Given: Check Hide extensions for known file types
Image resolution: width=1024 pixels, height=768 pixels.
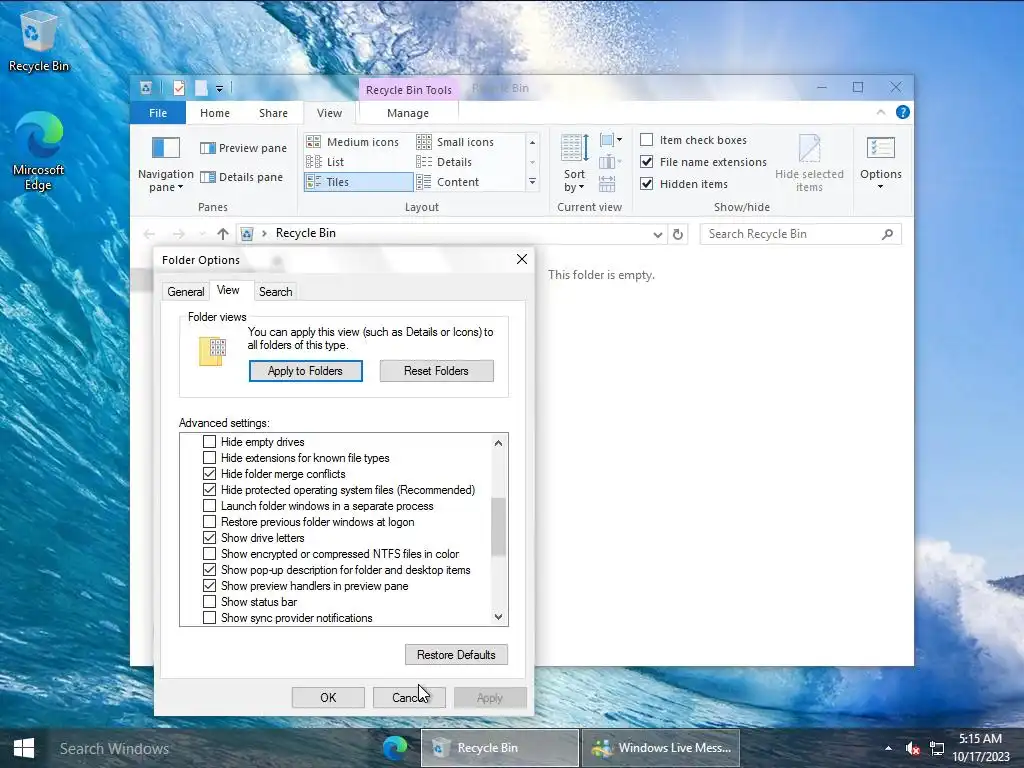Looking at the screenshot, I should pos(210,458).
